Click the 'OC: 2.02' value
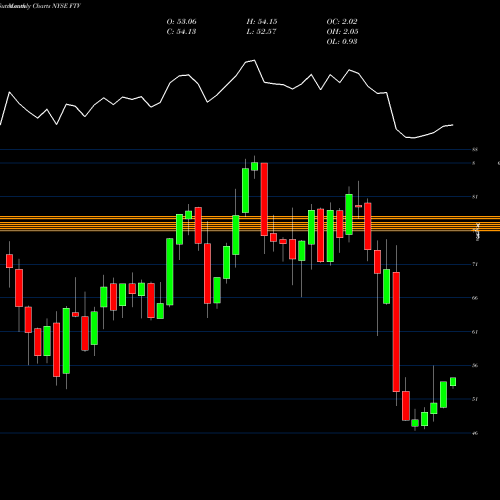The height and width of the screenshot is (500, 500). coord(342,22)
